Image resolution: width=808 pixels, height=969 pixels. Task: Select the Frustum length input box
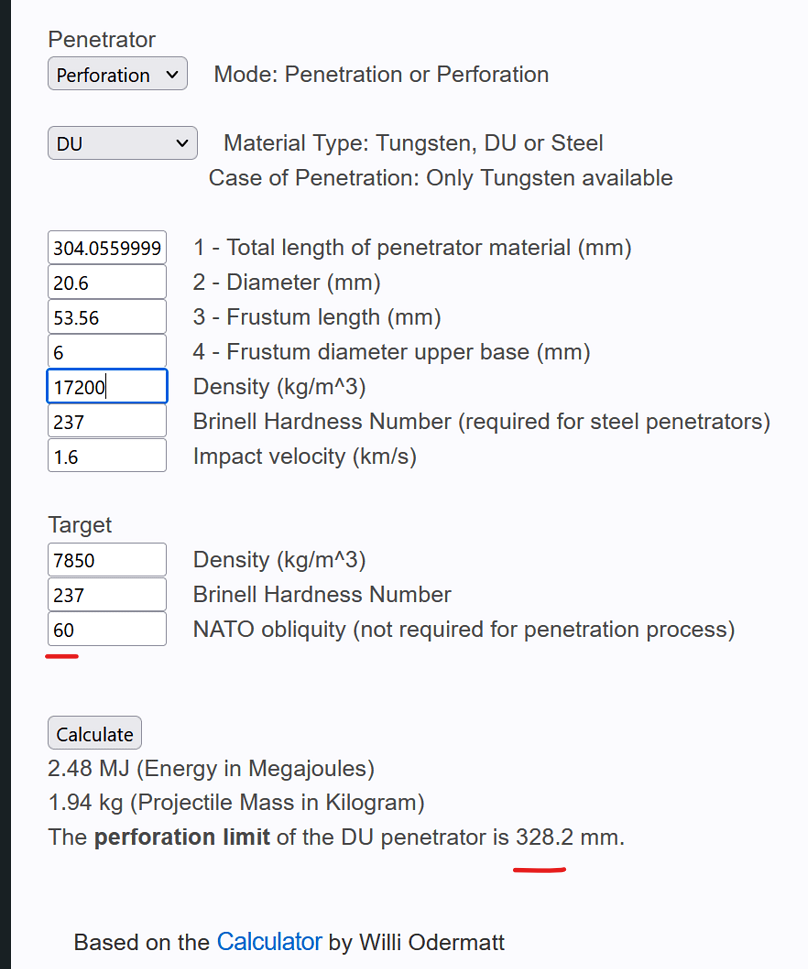[x=107, y=318]
